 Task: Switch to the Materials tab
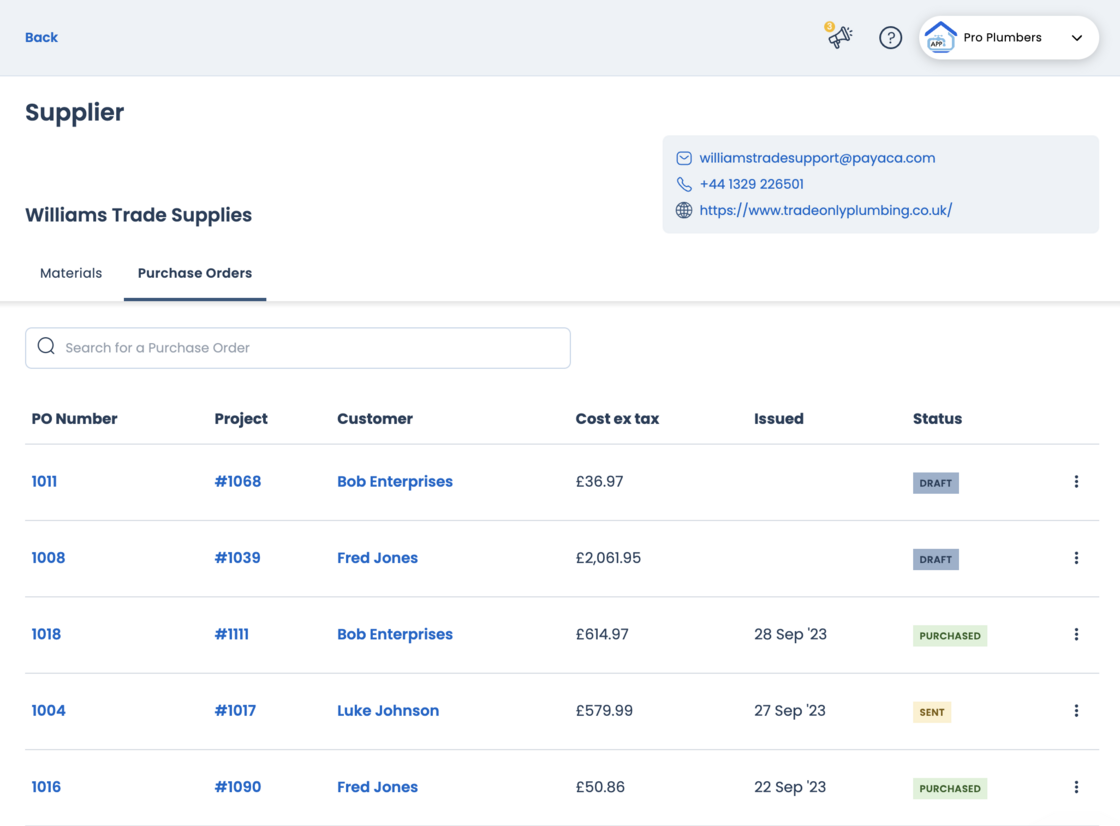pyautogui.click(x=71, y=273)
